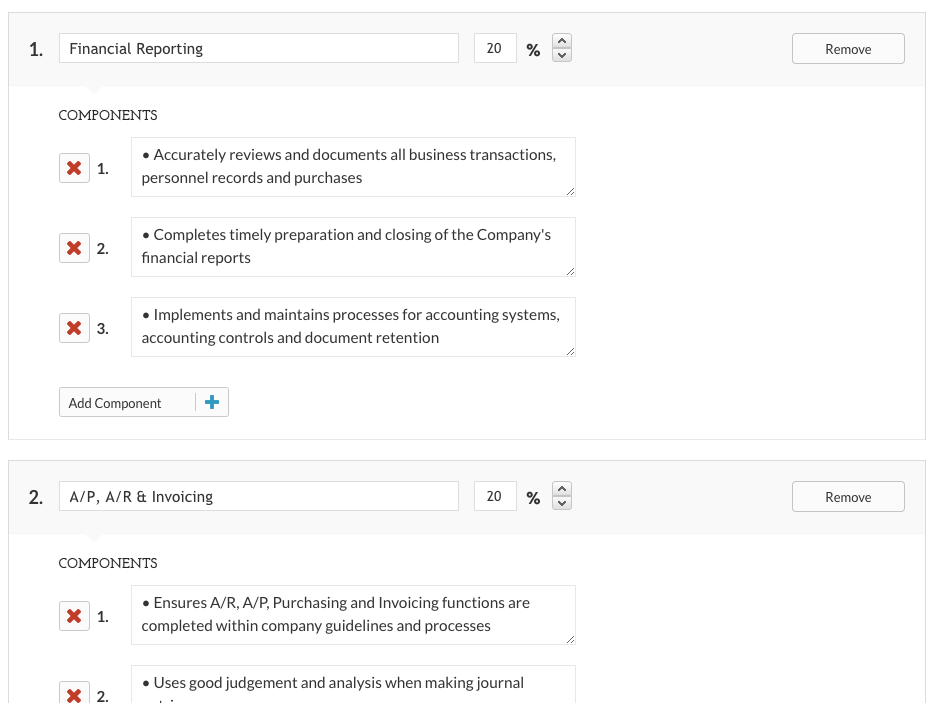This screenshot has width=939, height=703.
Task: Edit the business transactions component text
Action: point(353,167)
